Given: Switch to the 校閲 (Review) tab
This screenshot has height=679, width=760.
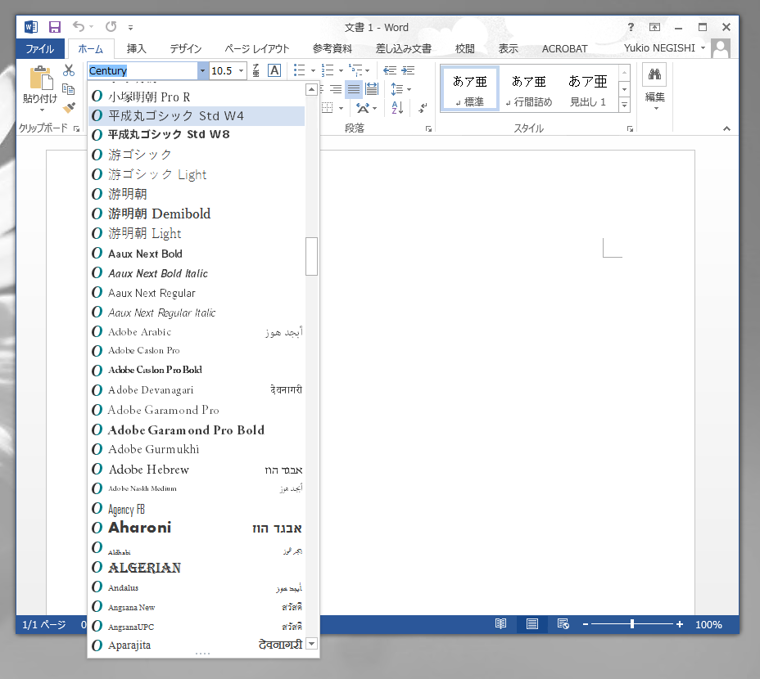Looking at the screenshot, I should click(465, 48).
